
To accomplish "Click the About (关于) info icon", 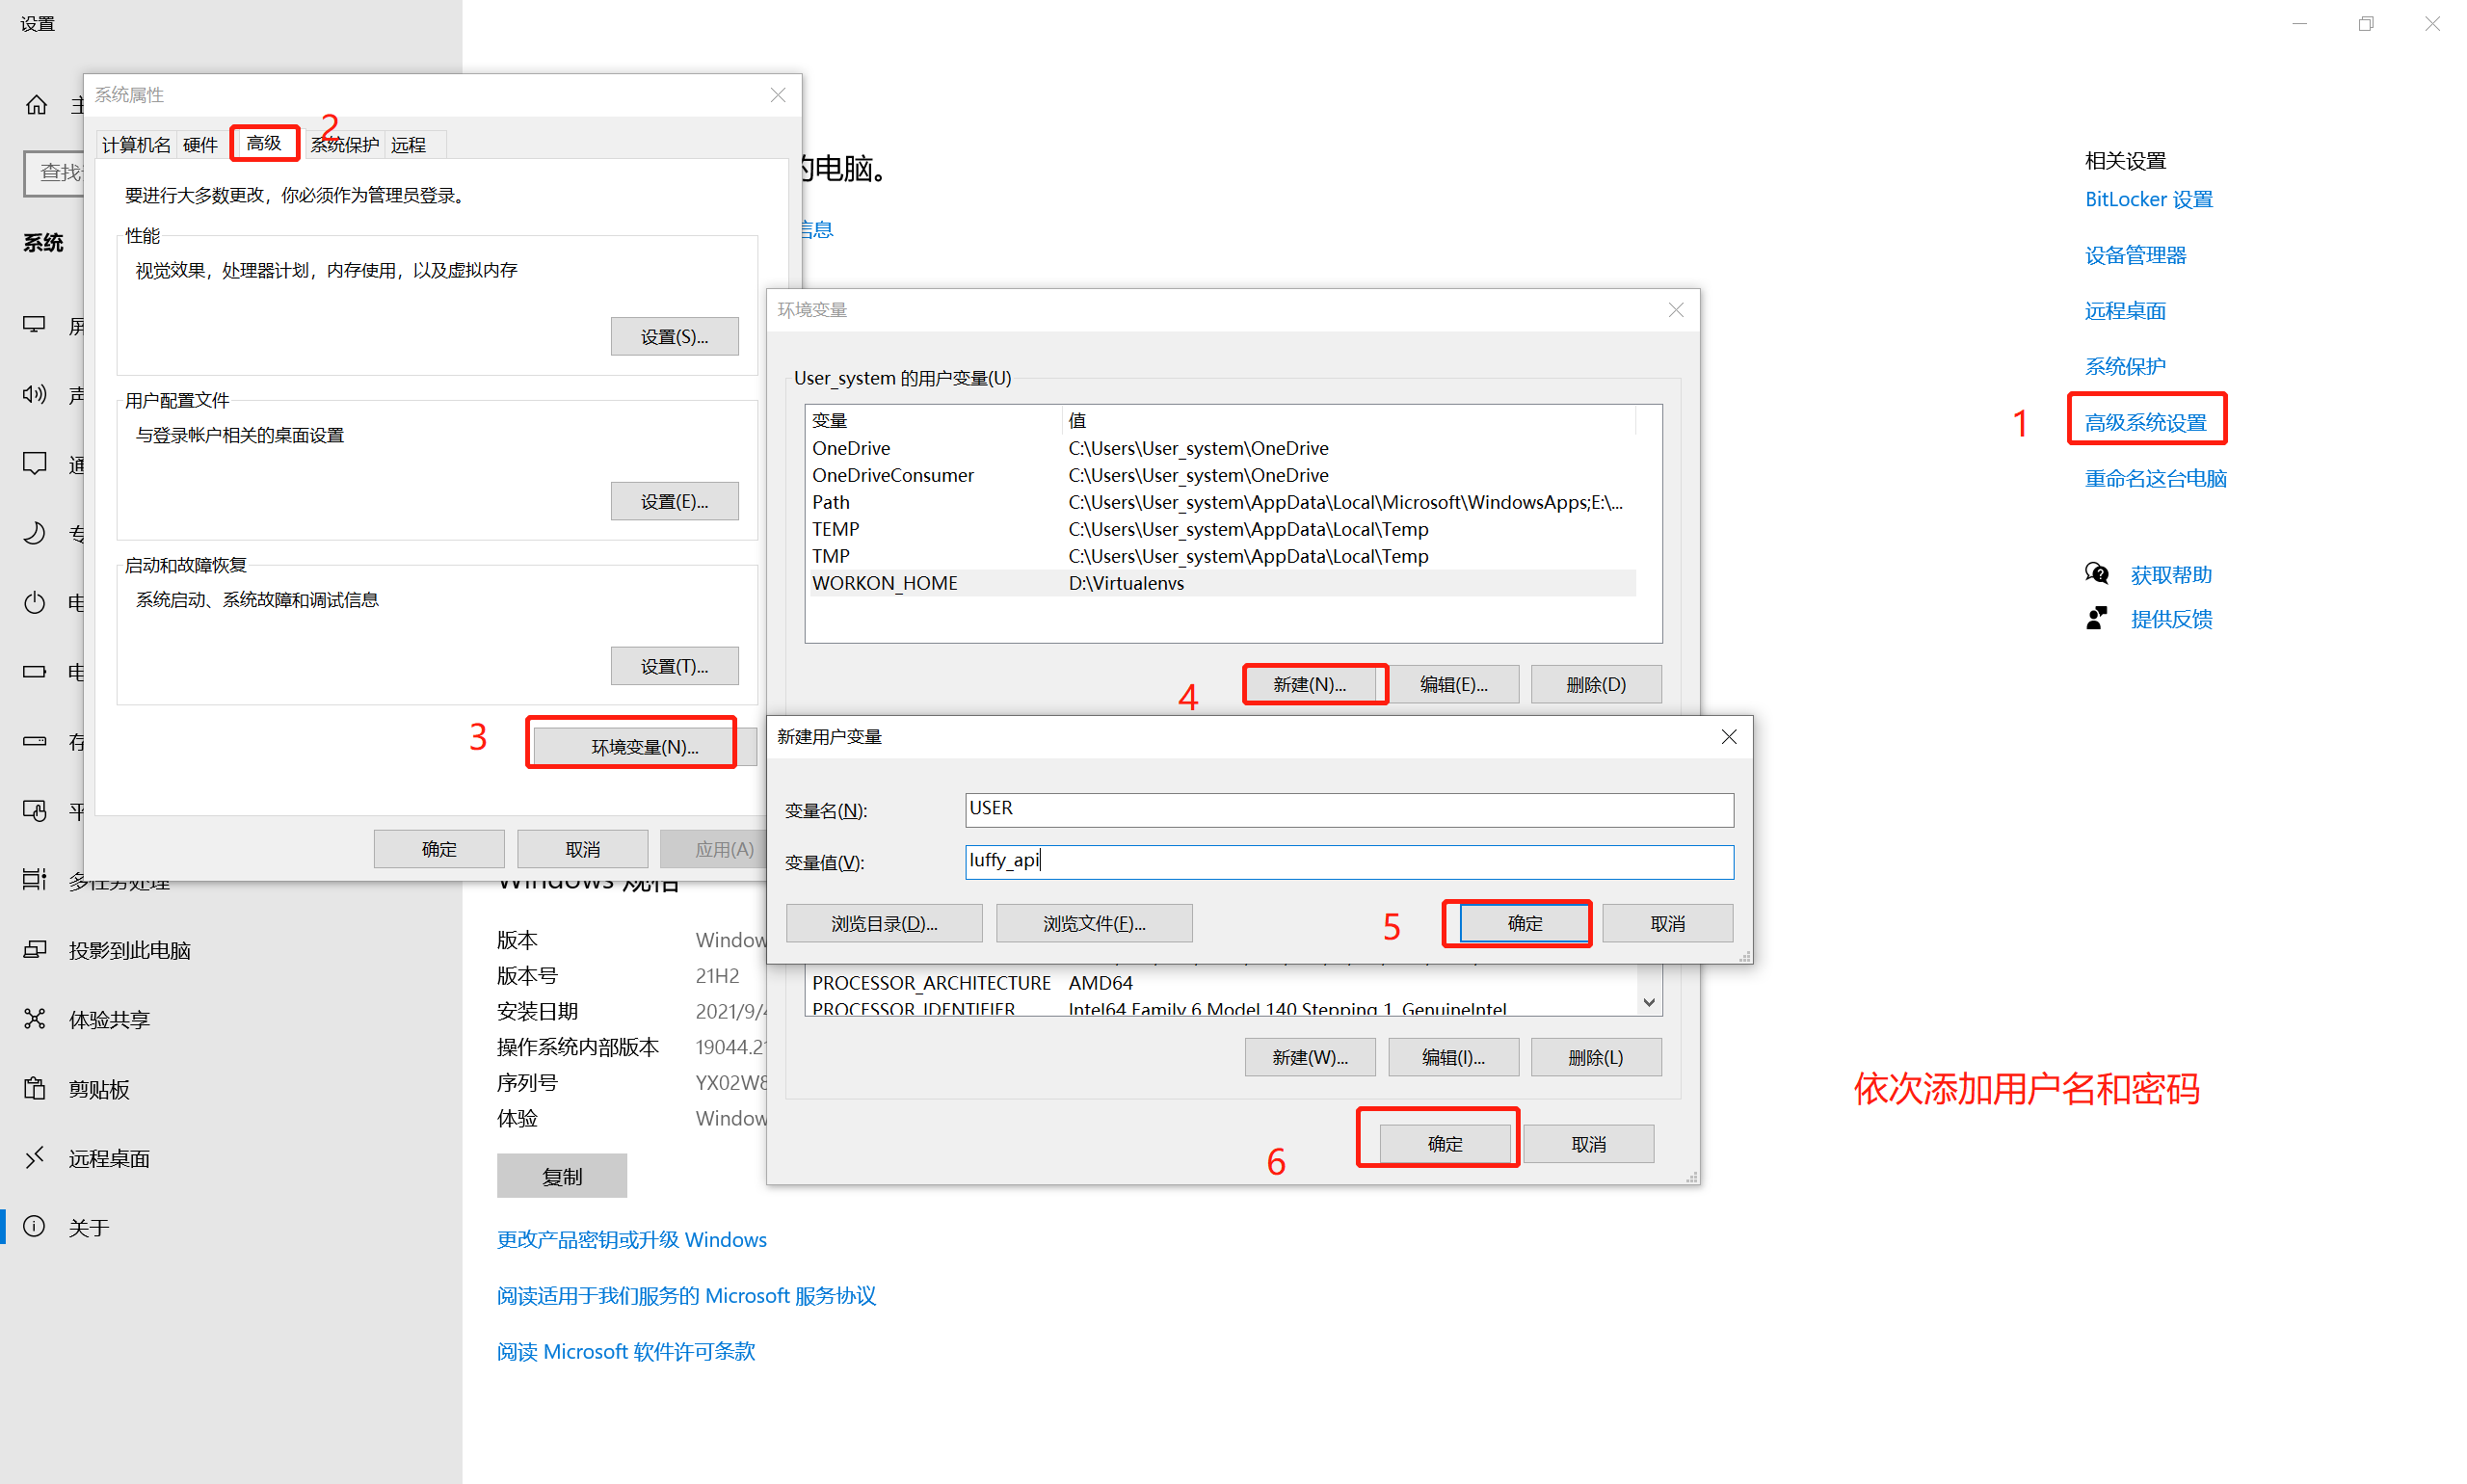I will pyautogui.click(x=35, y=1227).
